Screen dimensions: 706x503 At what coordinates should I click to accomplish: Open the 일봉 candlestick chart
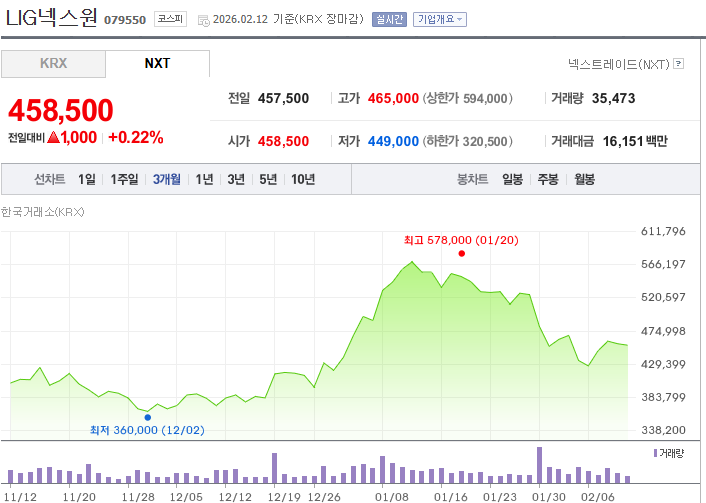pos(512,179)
